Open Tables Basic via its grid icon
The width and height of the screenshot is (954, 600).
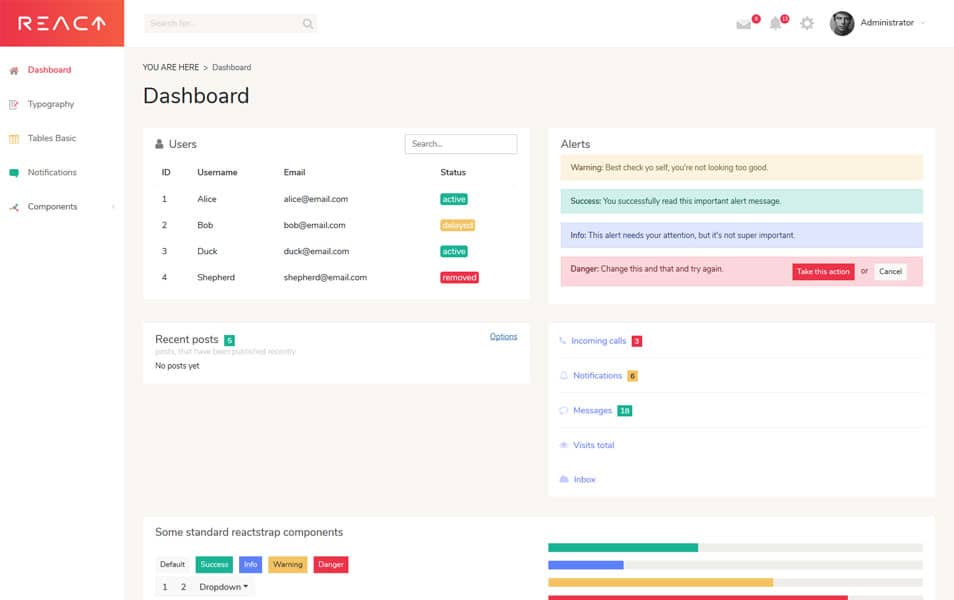[x=14, y=138]
